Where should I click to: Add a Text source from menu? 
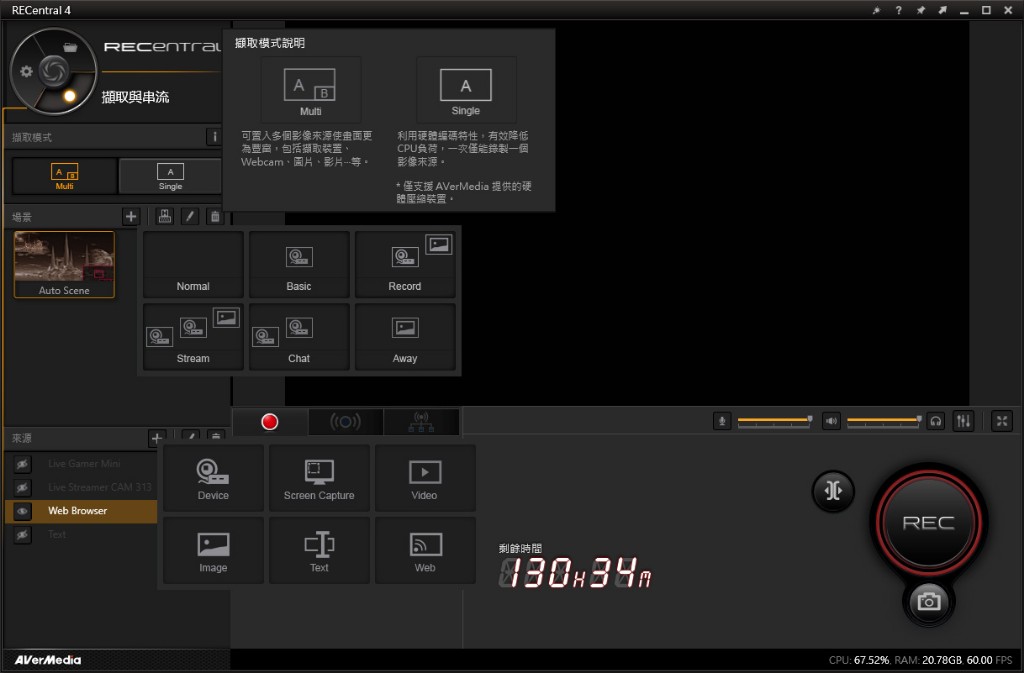319,550
